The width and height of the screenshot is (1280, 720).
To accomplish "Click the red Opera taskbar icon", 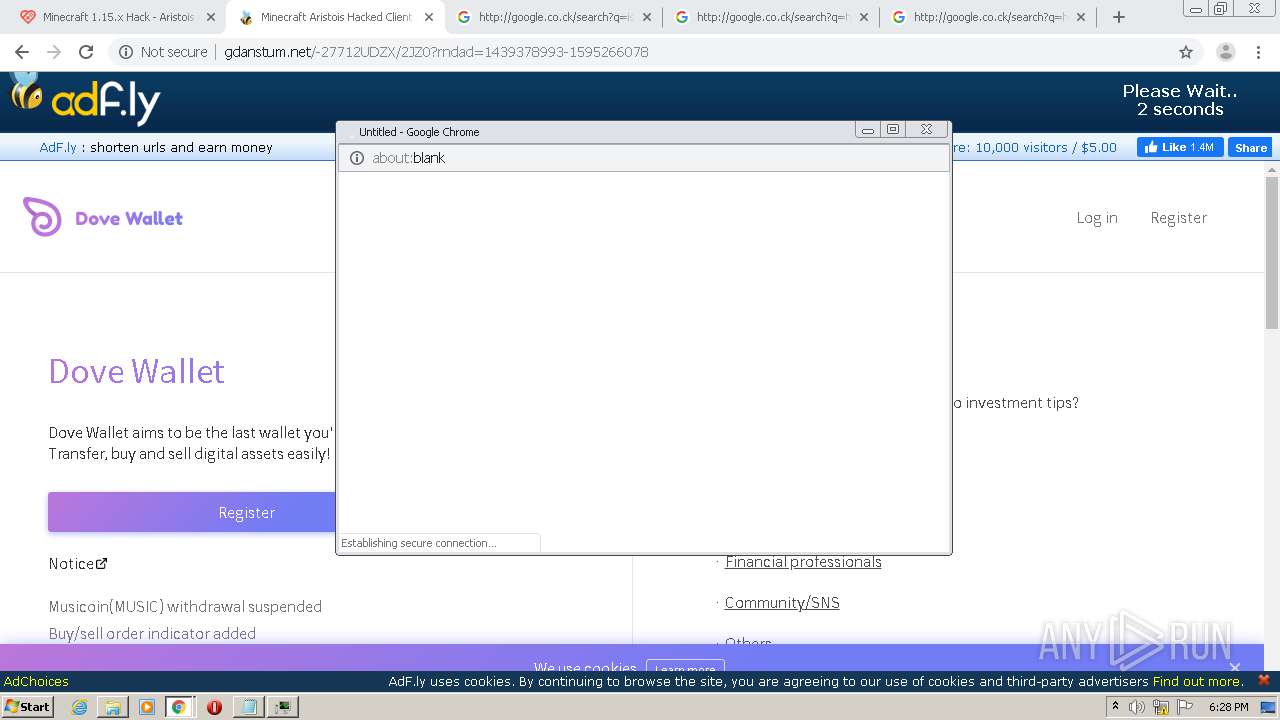I will [x=214, y=707].
